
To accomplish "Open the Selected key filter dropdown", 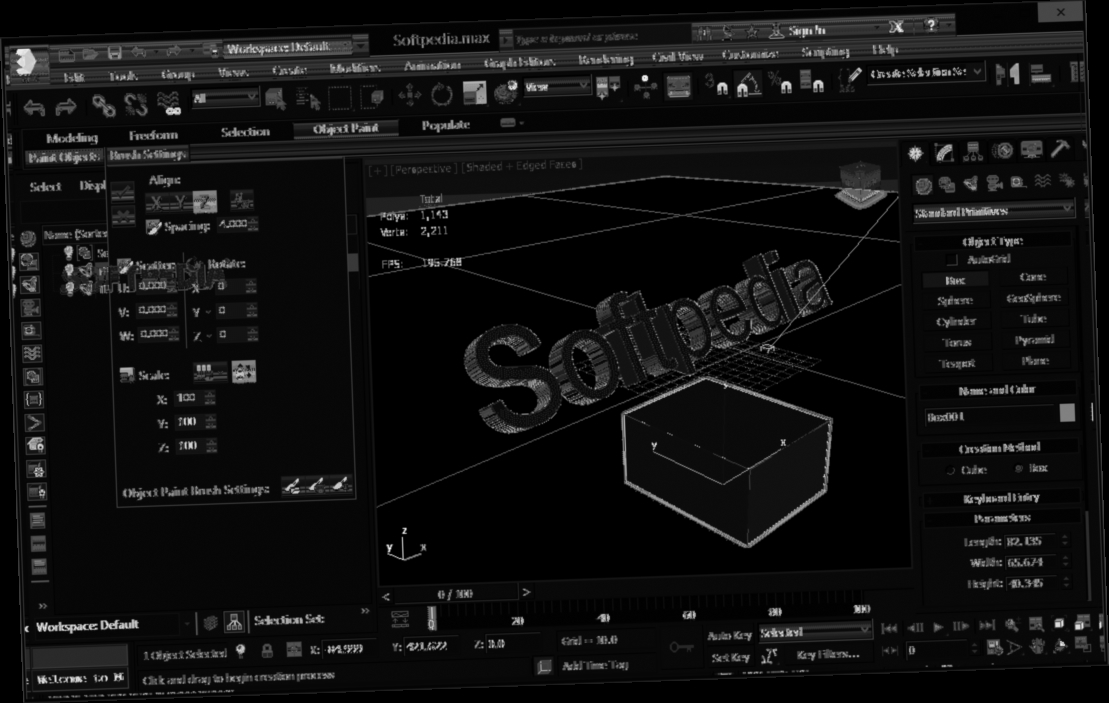I will (x=815, y=632).
